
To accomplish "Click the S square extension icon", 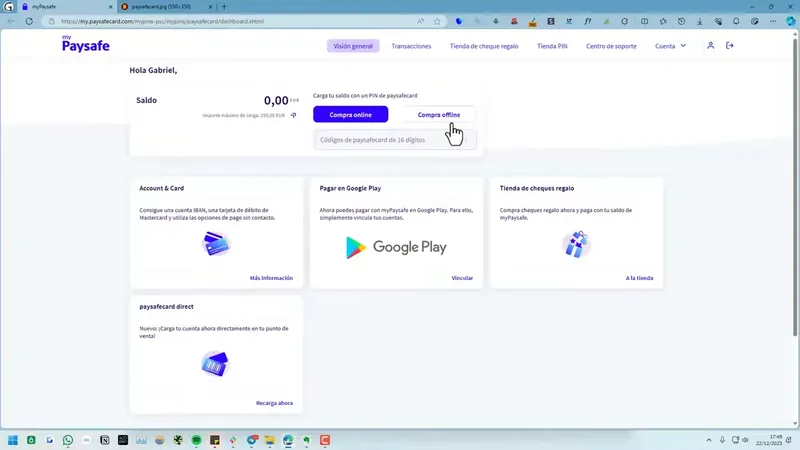I will point(551,21).
